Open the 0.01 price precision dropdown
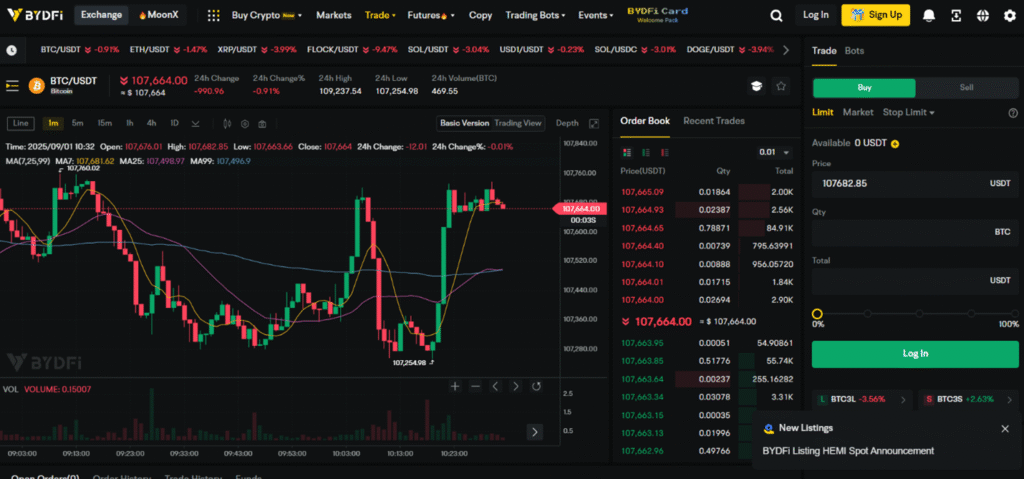 coord(774,152)
